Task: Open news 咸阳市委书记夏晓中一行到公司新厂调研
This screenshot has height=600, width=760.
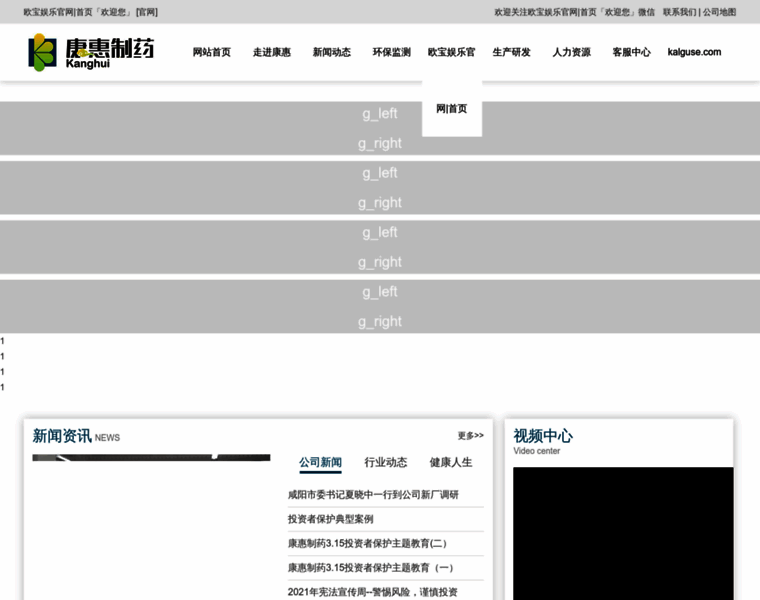Action: pyautogui.click(x=373, y=495)
